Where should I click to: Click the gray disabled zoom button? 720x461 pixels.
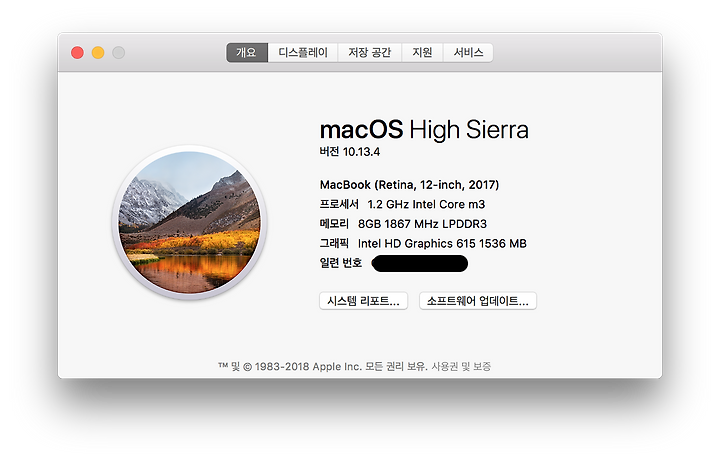coord(118,53)
